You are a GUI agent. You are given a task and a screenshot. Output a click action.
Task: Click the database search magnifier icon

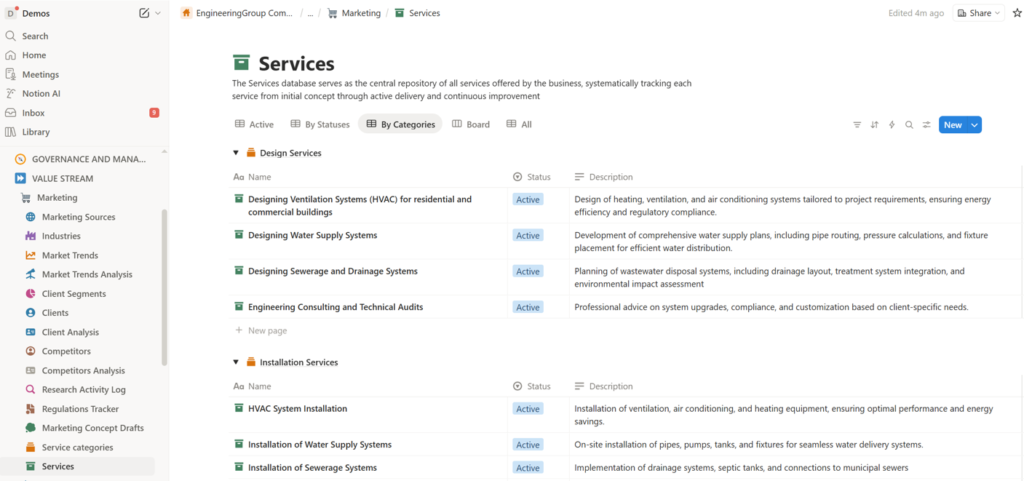coord(909,125)
